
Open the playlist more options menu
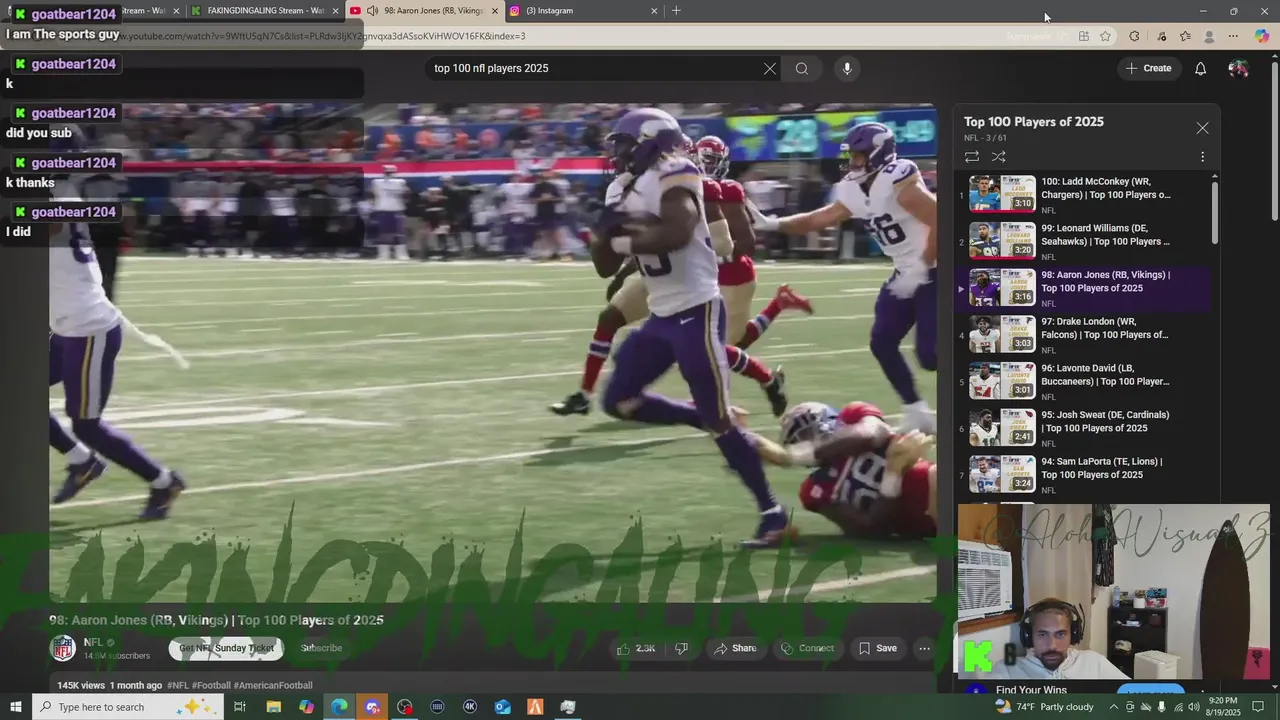point(1202,157)
